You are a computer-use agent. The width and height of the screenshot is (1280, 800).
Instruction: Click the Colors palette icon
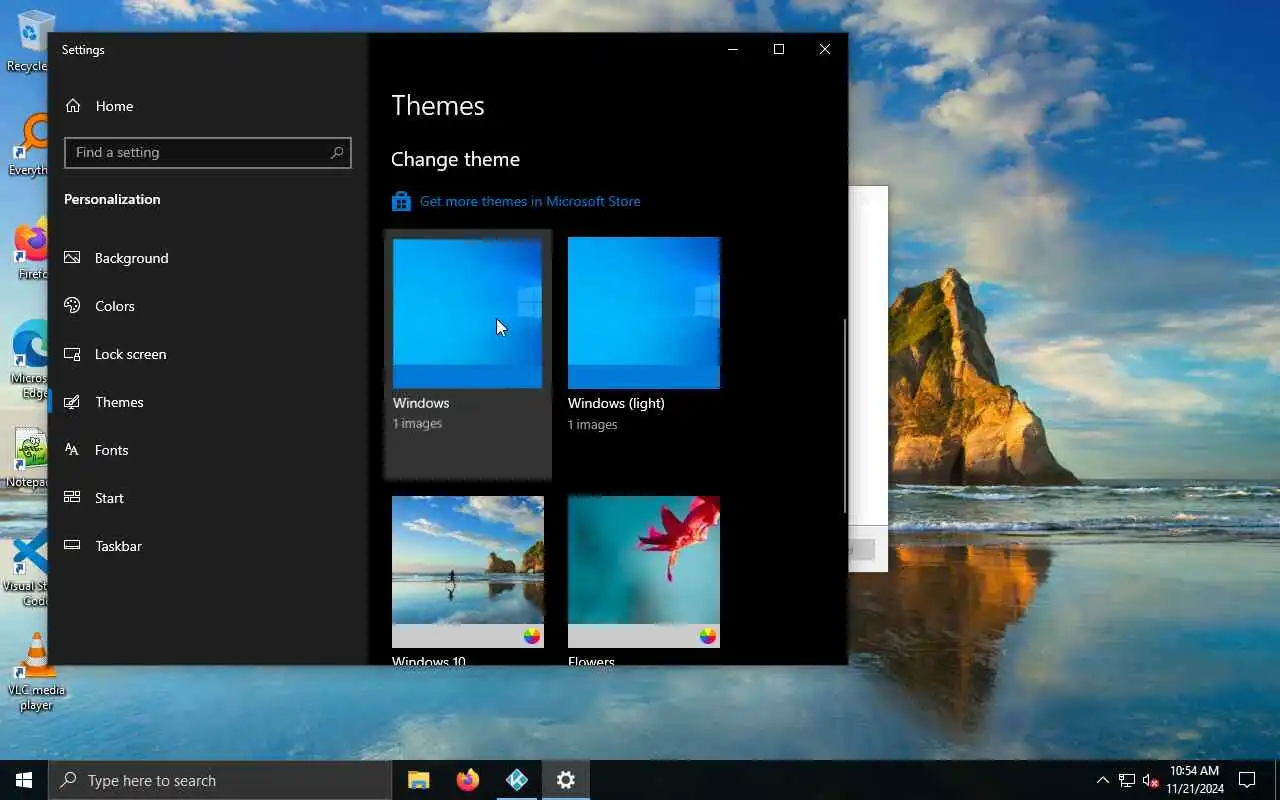(x=72, y=306)
